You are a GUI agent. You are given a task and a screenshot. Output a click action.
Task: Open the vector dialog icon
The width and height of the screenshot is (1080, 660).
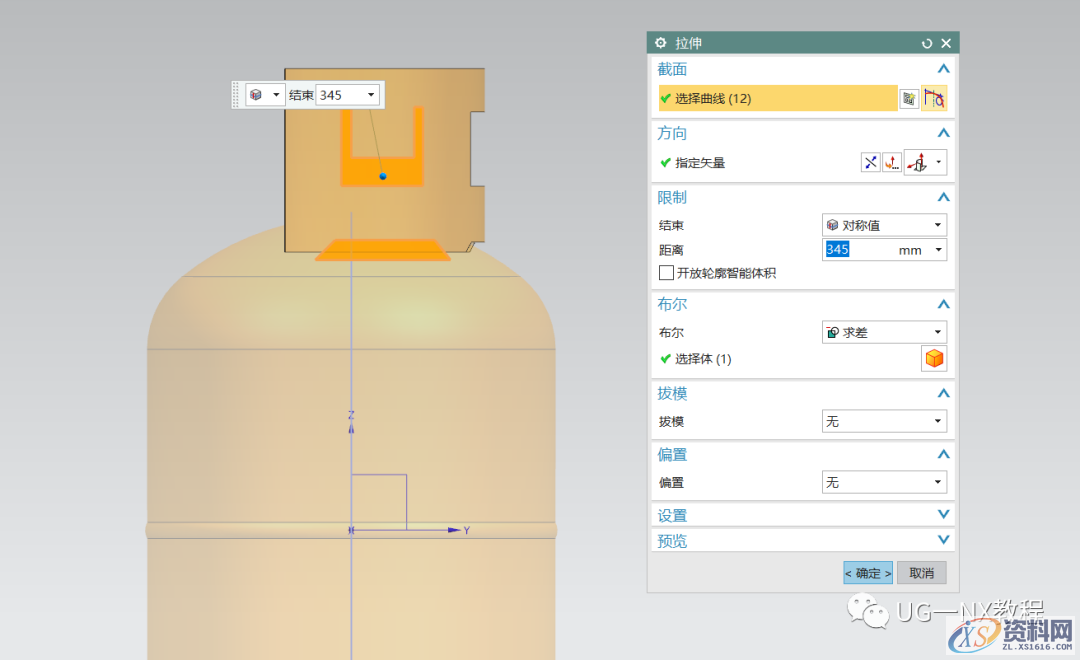coord(891,163)
